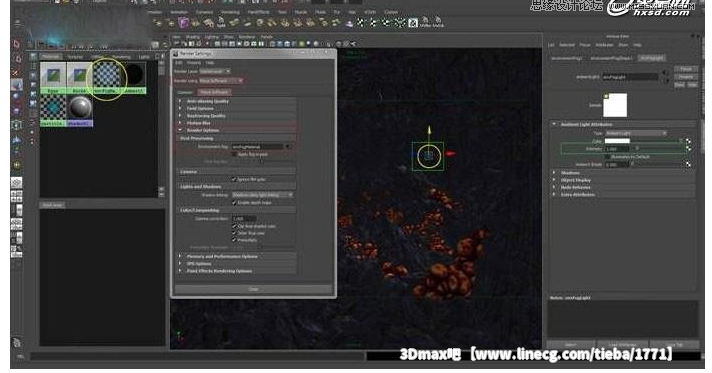Expand the Field Options section
This screenshot has width=712, height=373.
(236, 109)
